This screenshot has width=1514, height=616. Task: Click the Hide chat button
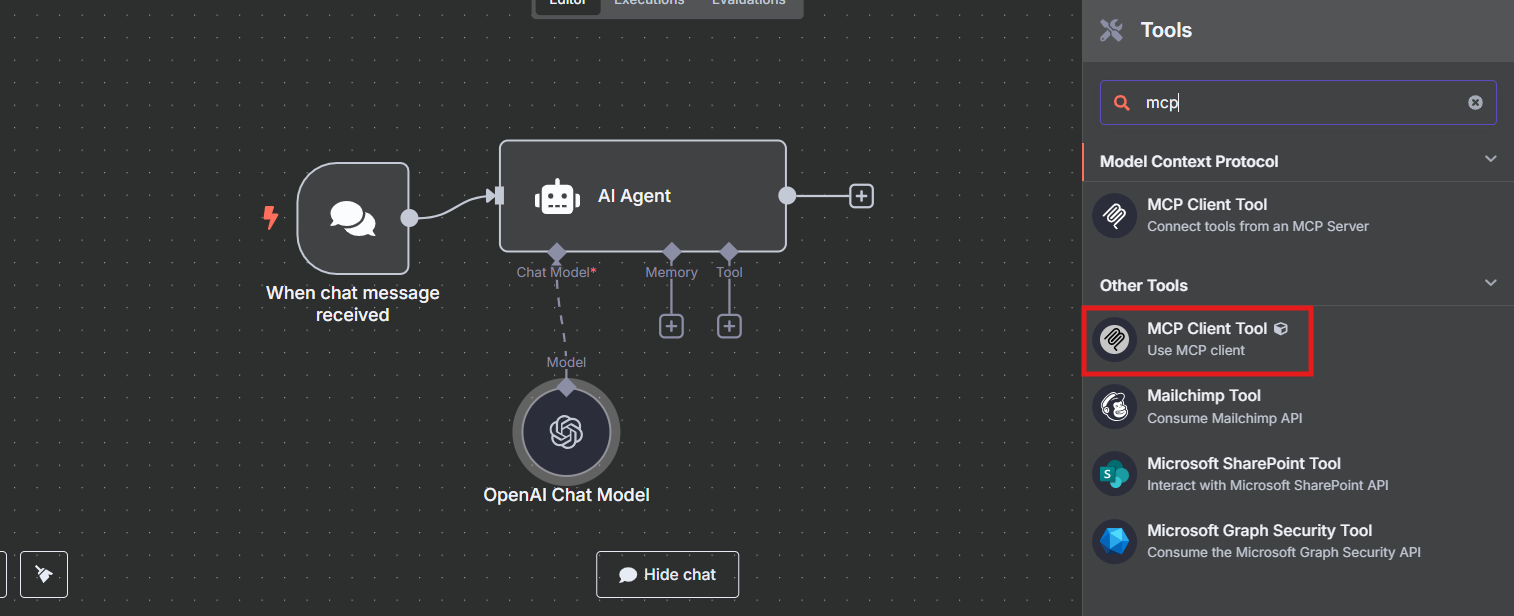(667, 574)
